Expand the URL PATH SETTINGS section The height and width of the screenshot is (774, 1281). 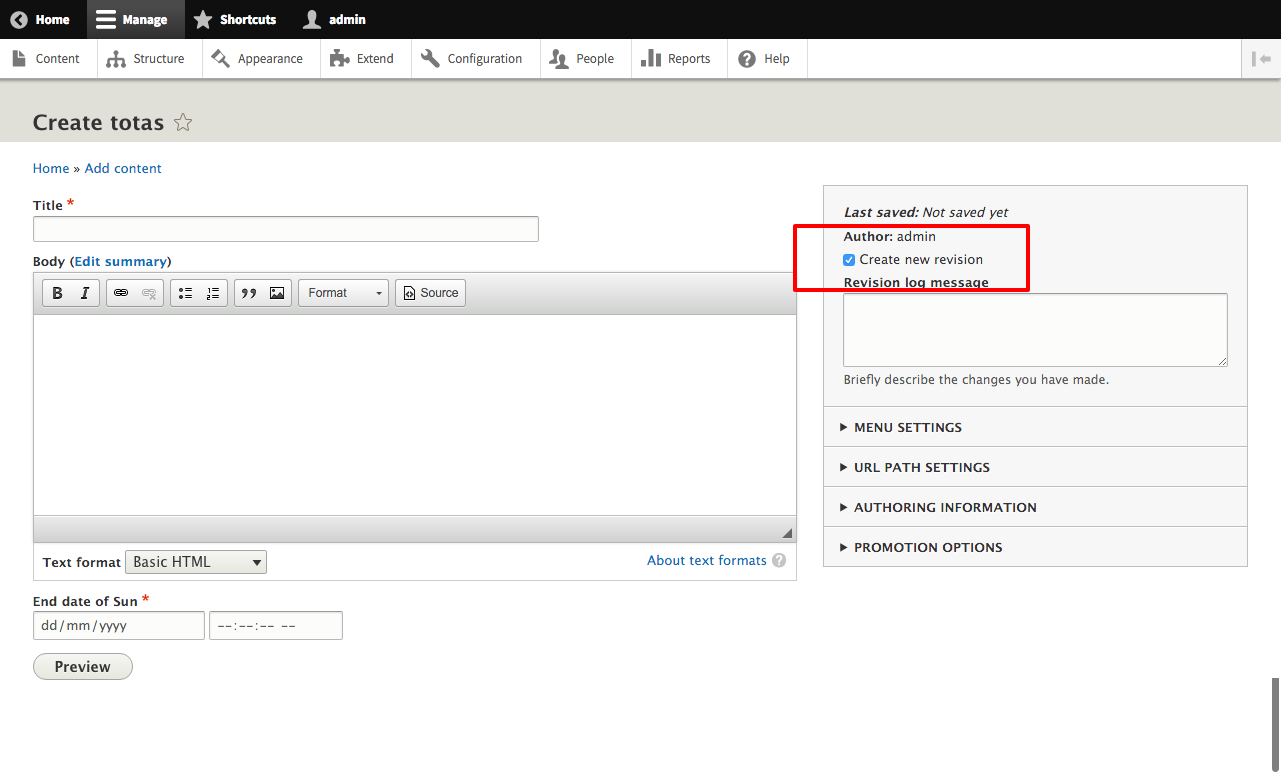click(x=921, y=466)
